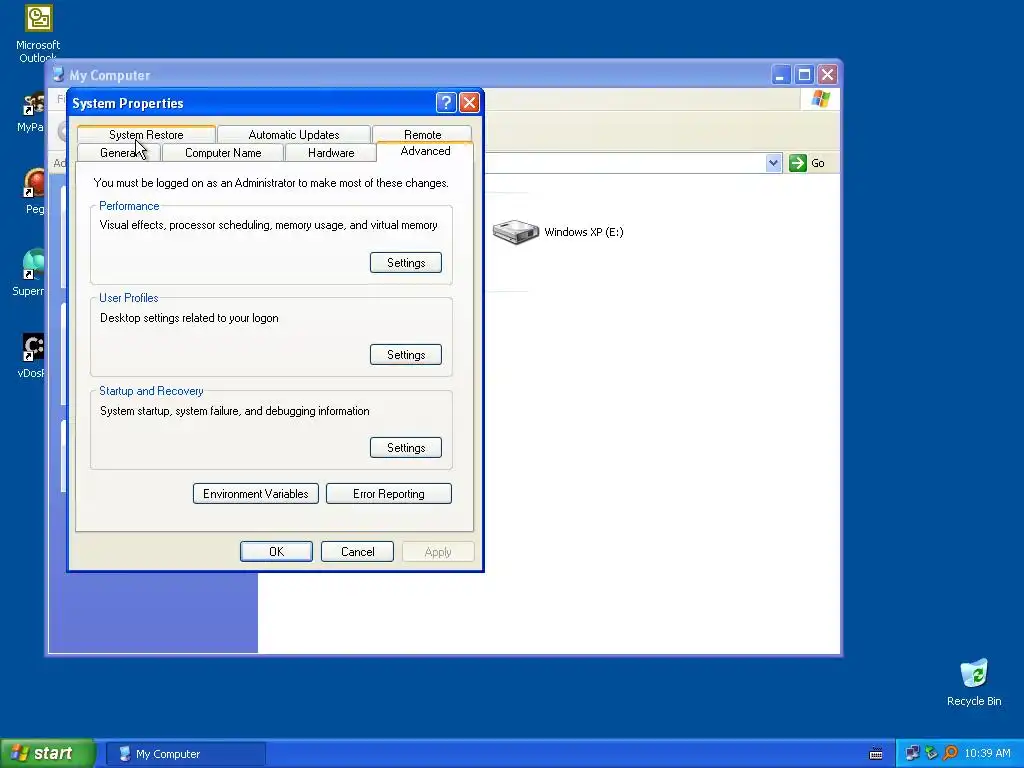Click the help question mark button
This screenshot has width=1024, height=768.
445,102
